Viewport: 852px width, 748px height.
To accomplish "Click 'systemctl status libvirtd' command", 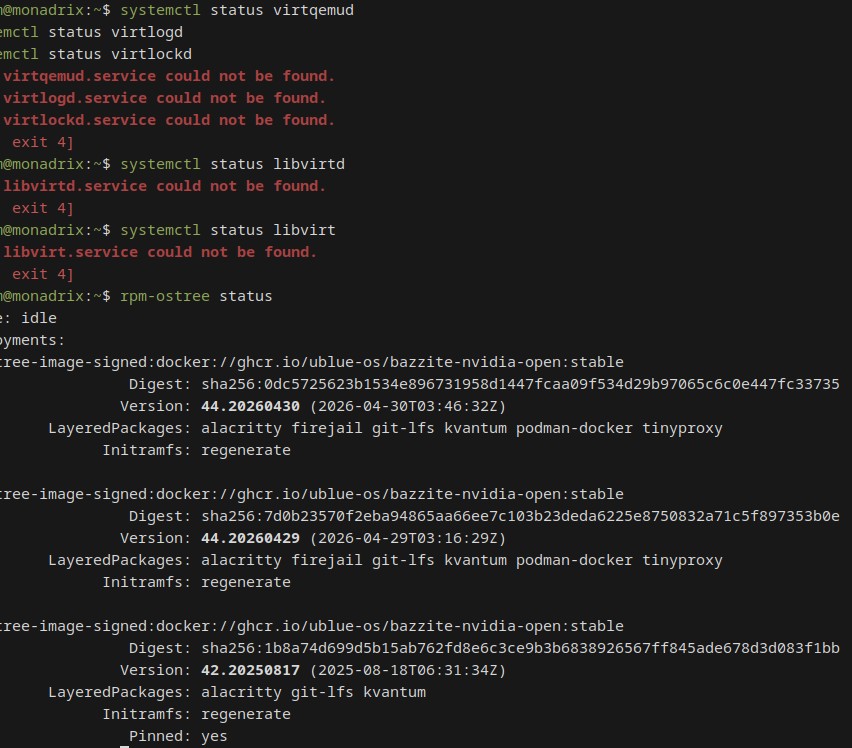I will [233, 164].
